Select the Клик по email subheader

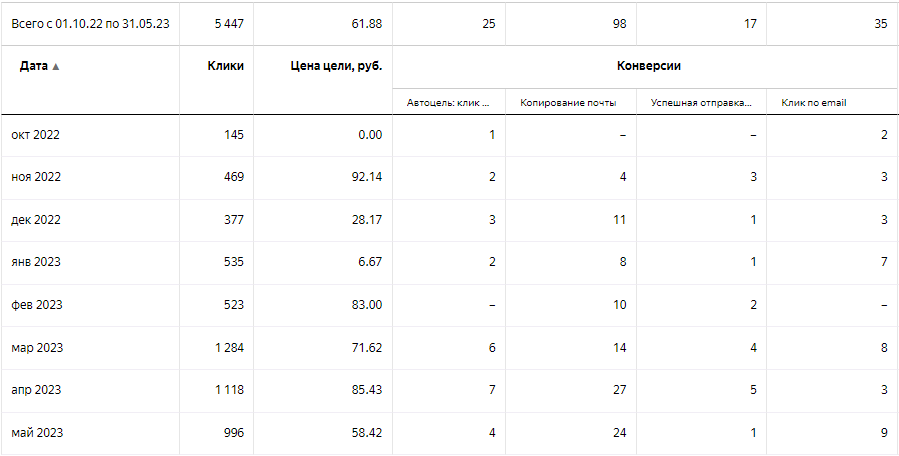pyautogui.click(x=814, y=102)
